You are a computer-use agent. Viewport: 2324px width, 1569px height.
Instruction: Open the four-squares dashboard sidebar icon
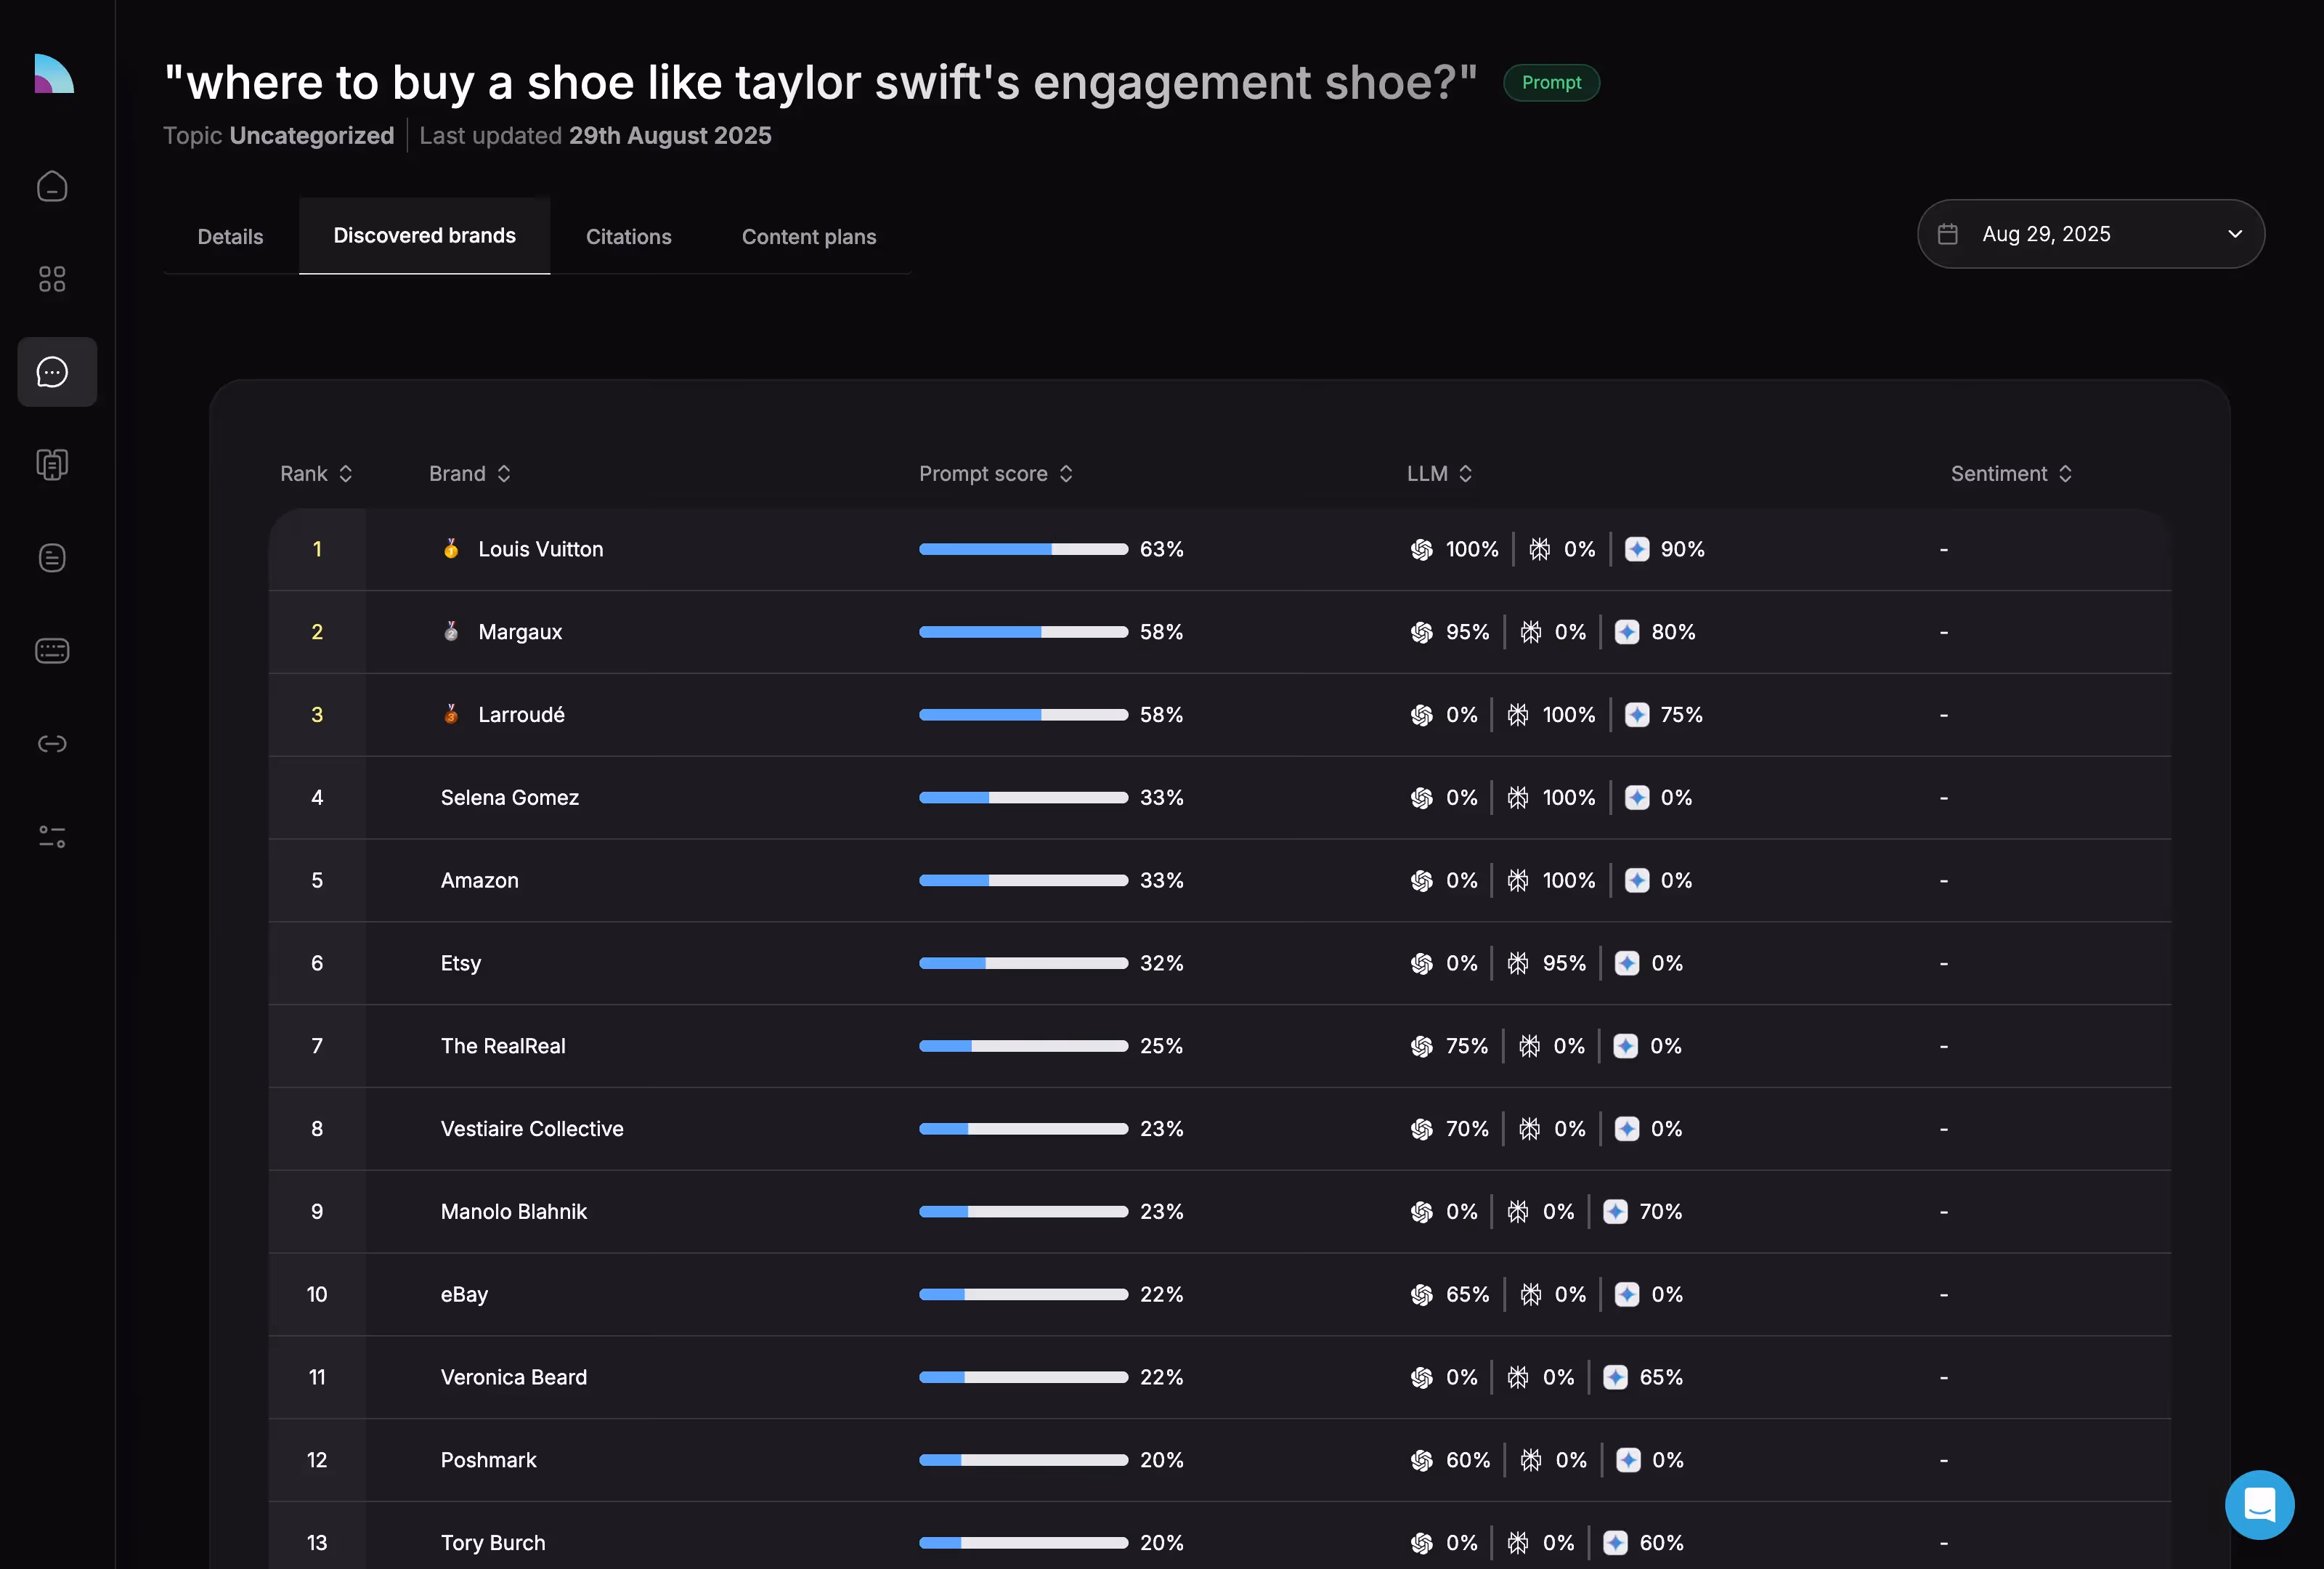coord(52,279)
